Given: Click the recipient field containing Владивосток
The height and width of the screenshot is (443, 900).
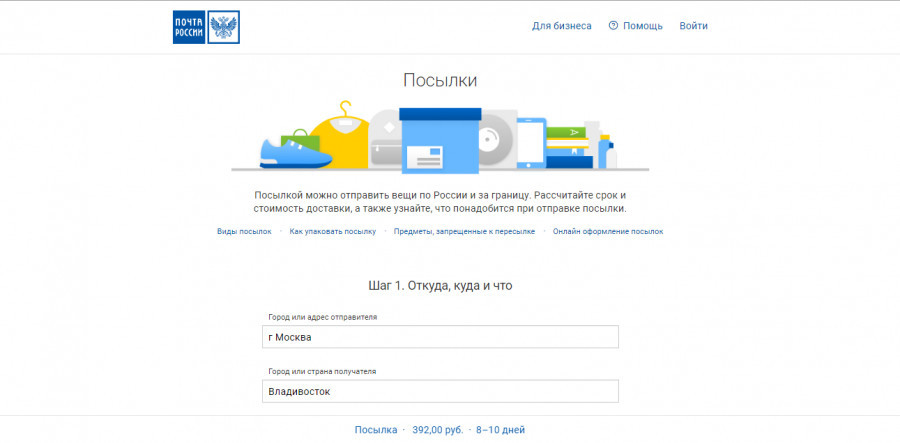Looking at the screenshot, I should tap(440, 391).
